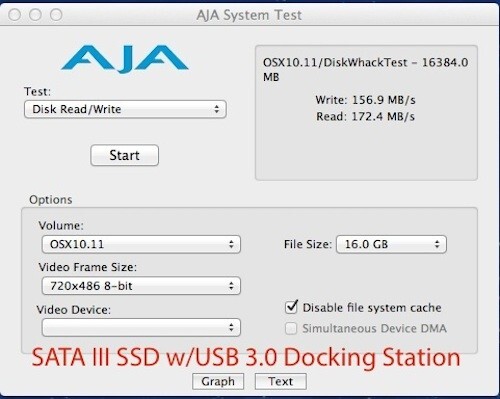
Task: Click the Read: 172.4 MB/s result
Action: coord(365,116)
